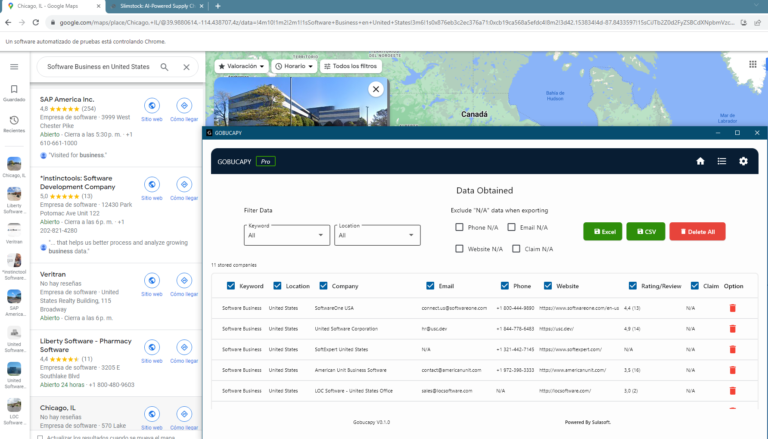Open Google apps grid
This screenshot has width=768, height=439.
click(753, 64)
